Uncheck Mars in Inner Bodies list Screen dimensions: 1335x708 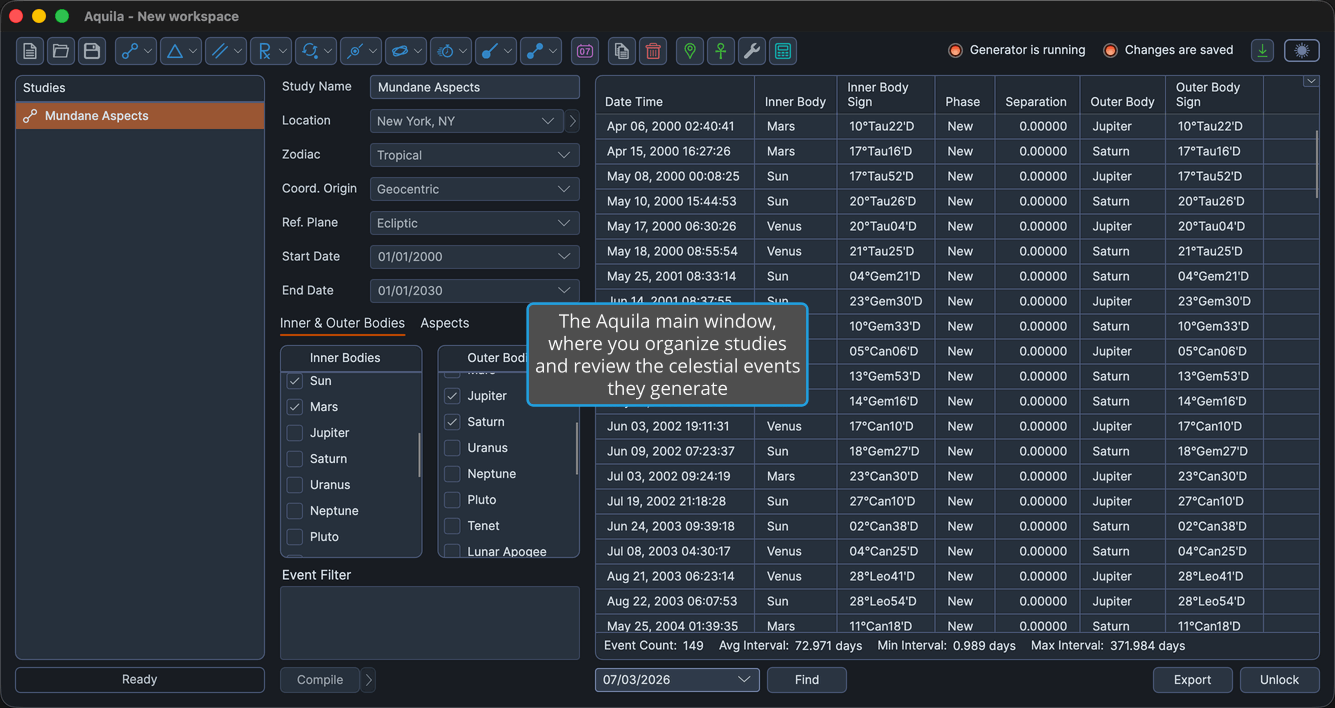295,407
